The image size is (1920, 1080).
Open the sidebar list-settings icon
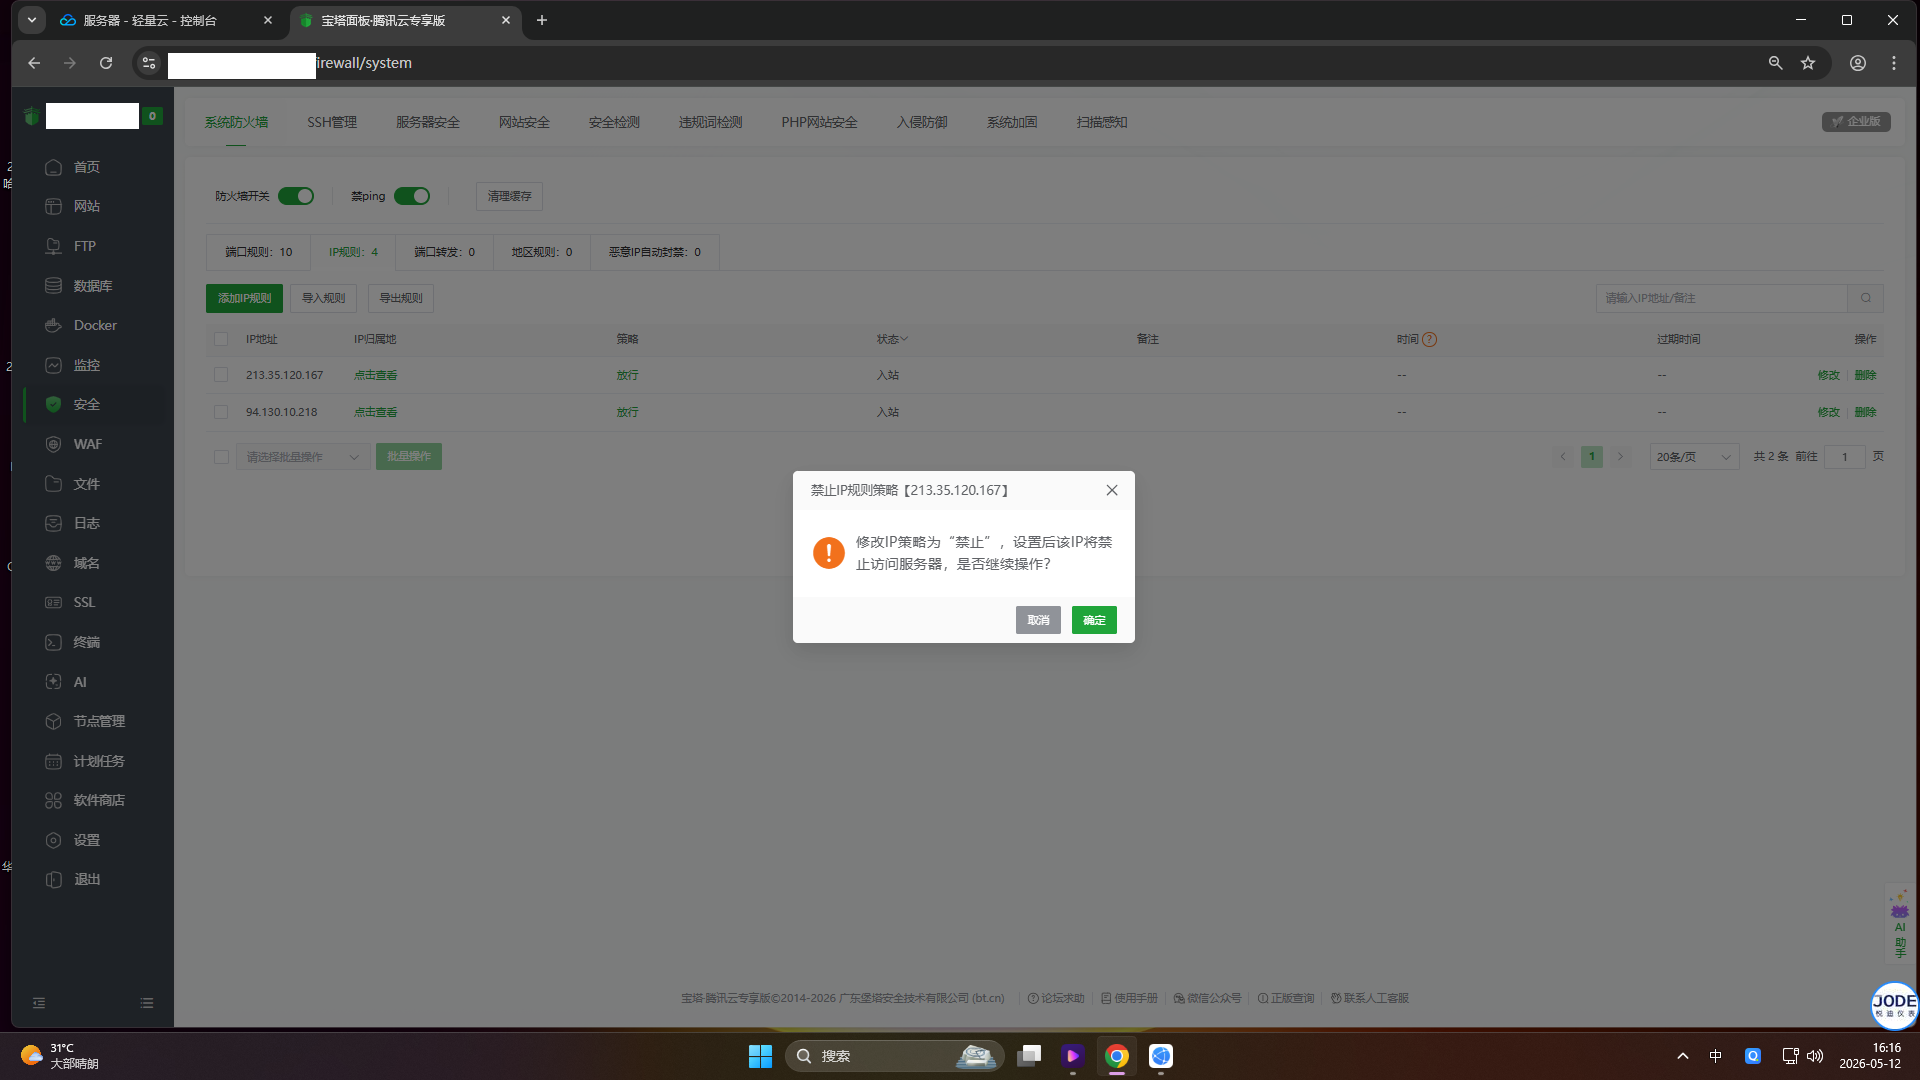pos(147,1003)
